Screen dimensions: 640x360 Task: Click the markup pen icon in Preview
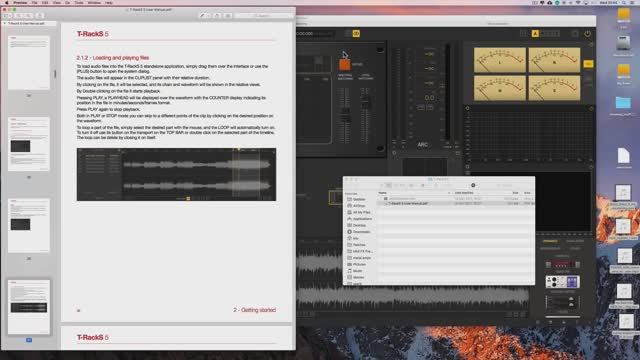[x=202, y=16]
